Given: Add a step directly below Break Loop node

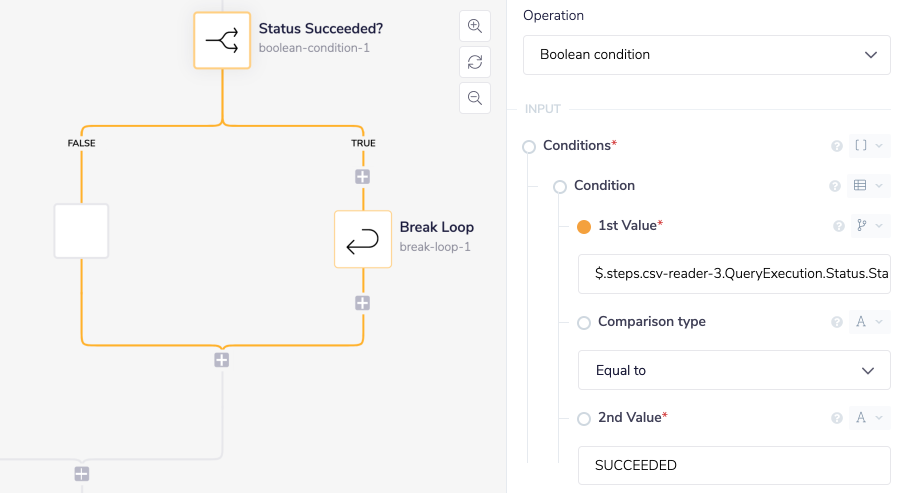Looking at the screenshot, I should point(362,303).
